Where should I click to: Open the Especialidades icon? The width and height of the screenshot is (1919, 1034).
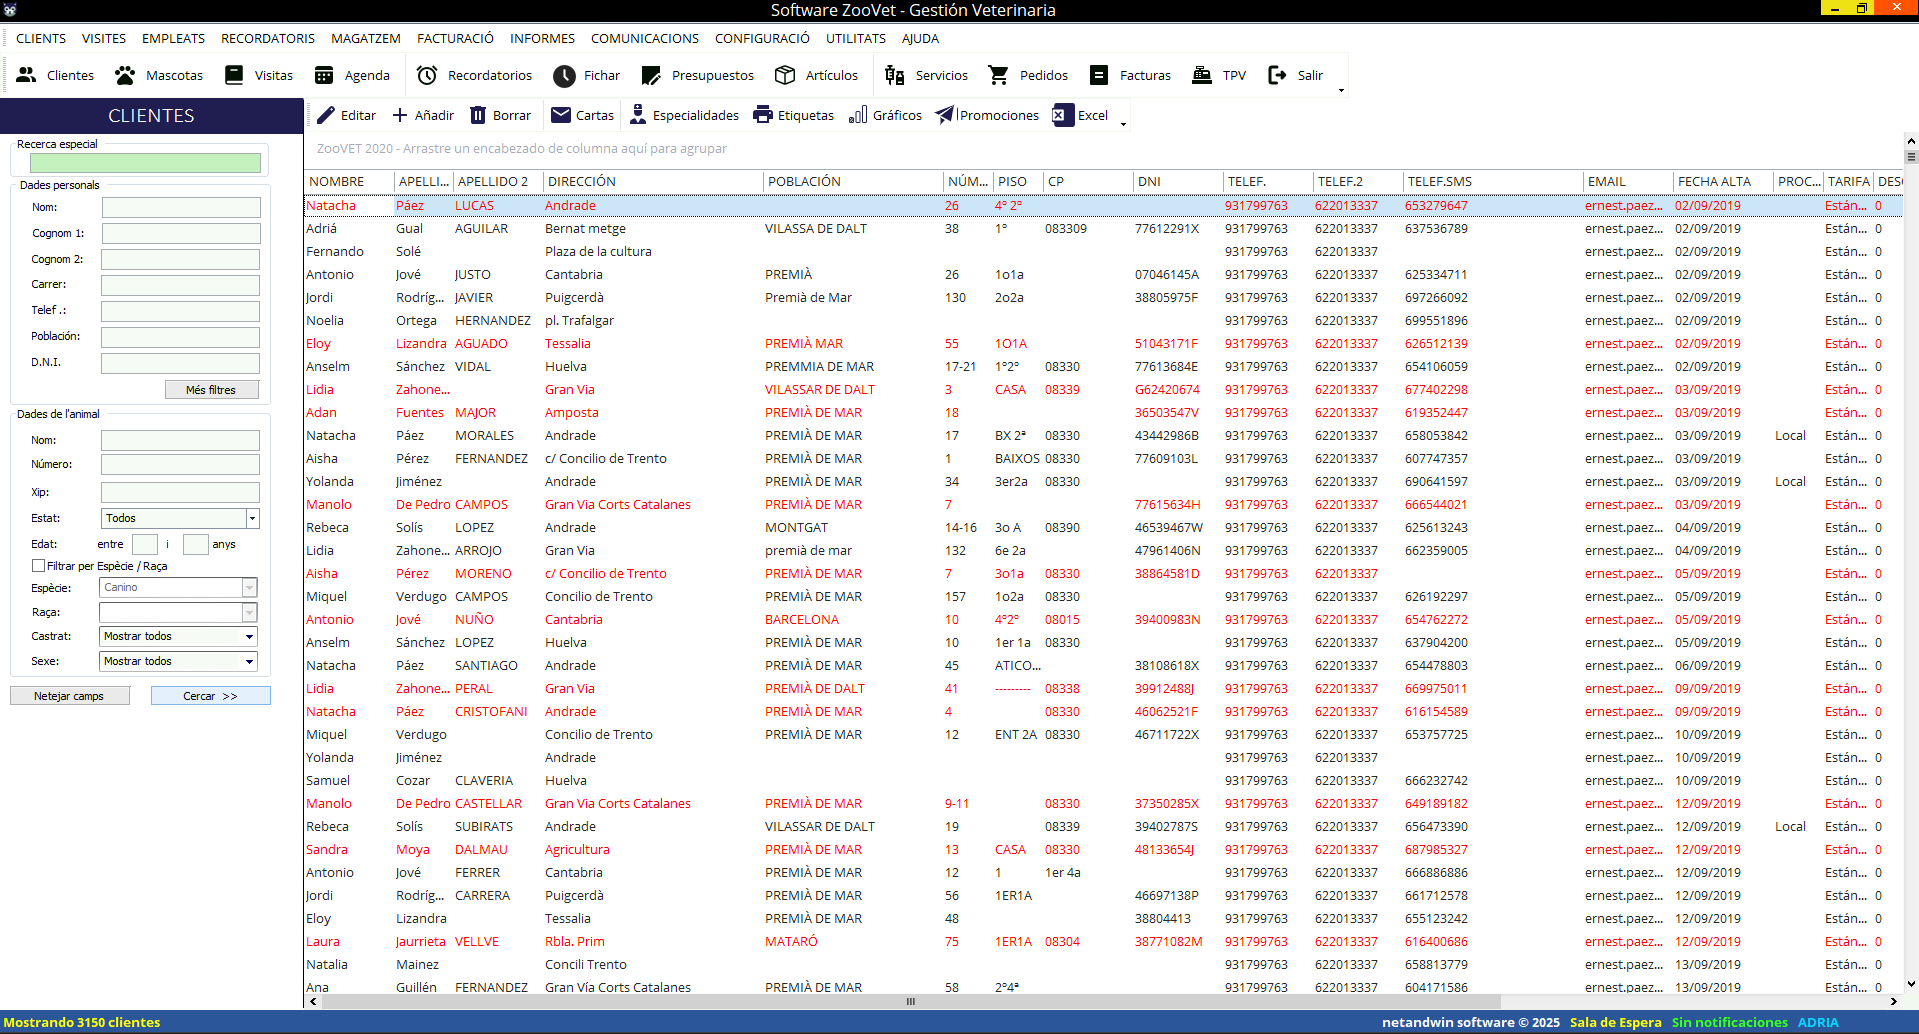(x=638, y=115)
